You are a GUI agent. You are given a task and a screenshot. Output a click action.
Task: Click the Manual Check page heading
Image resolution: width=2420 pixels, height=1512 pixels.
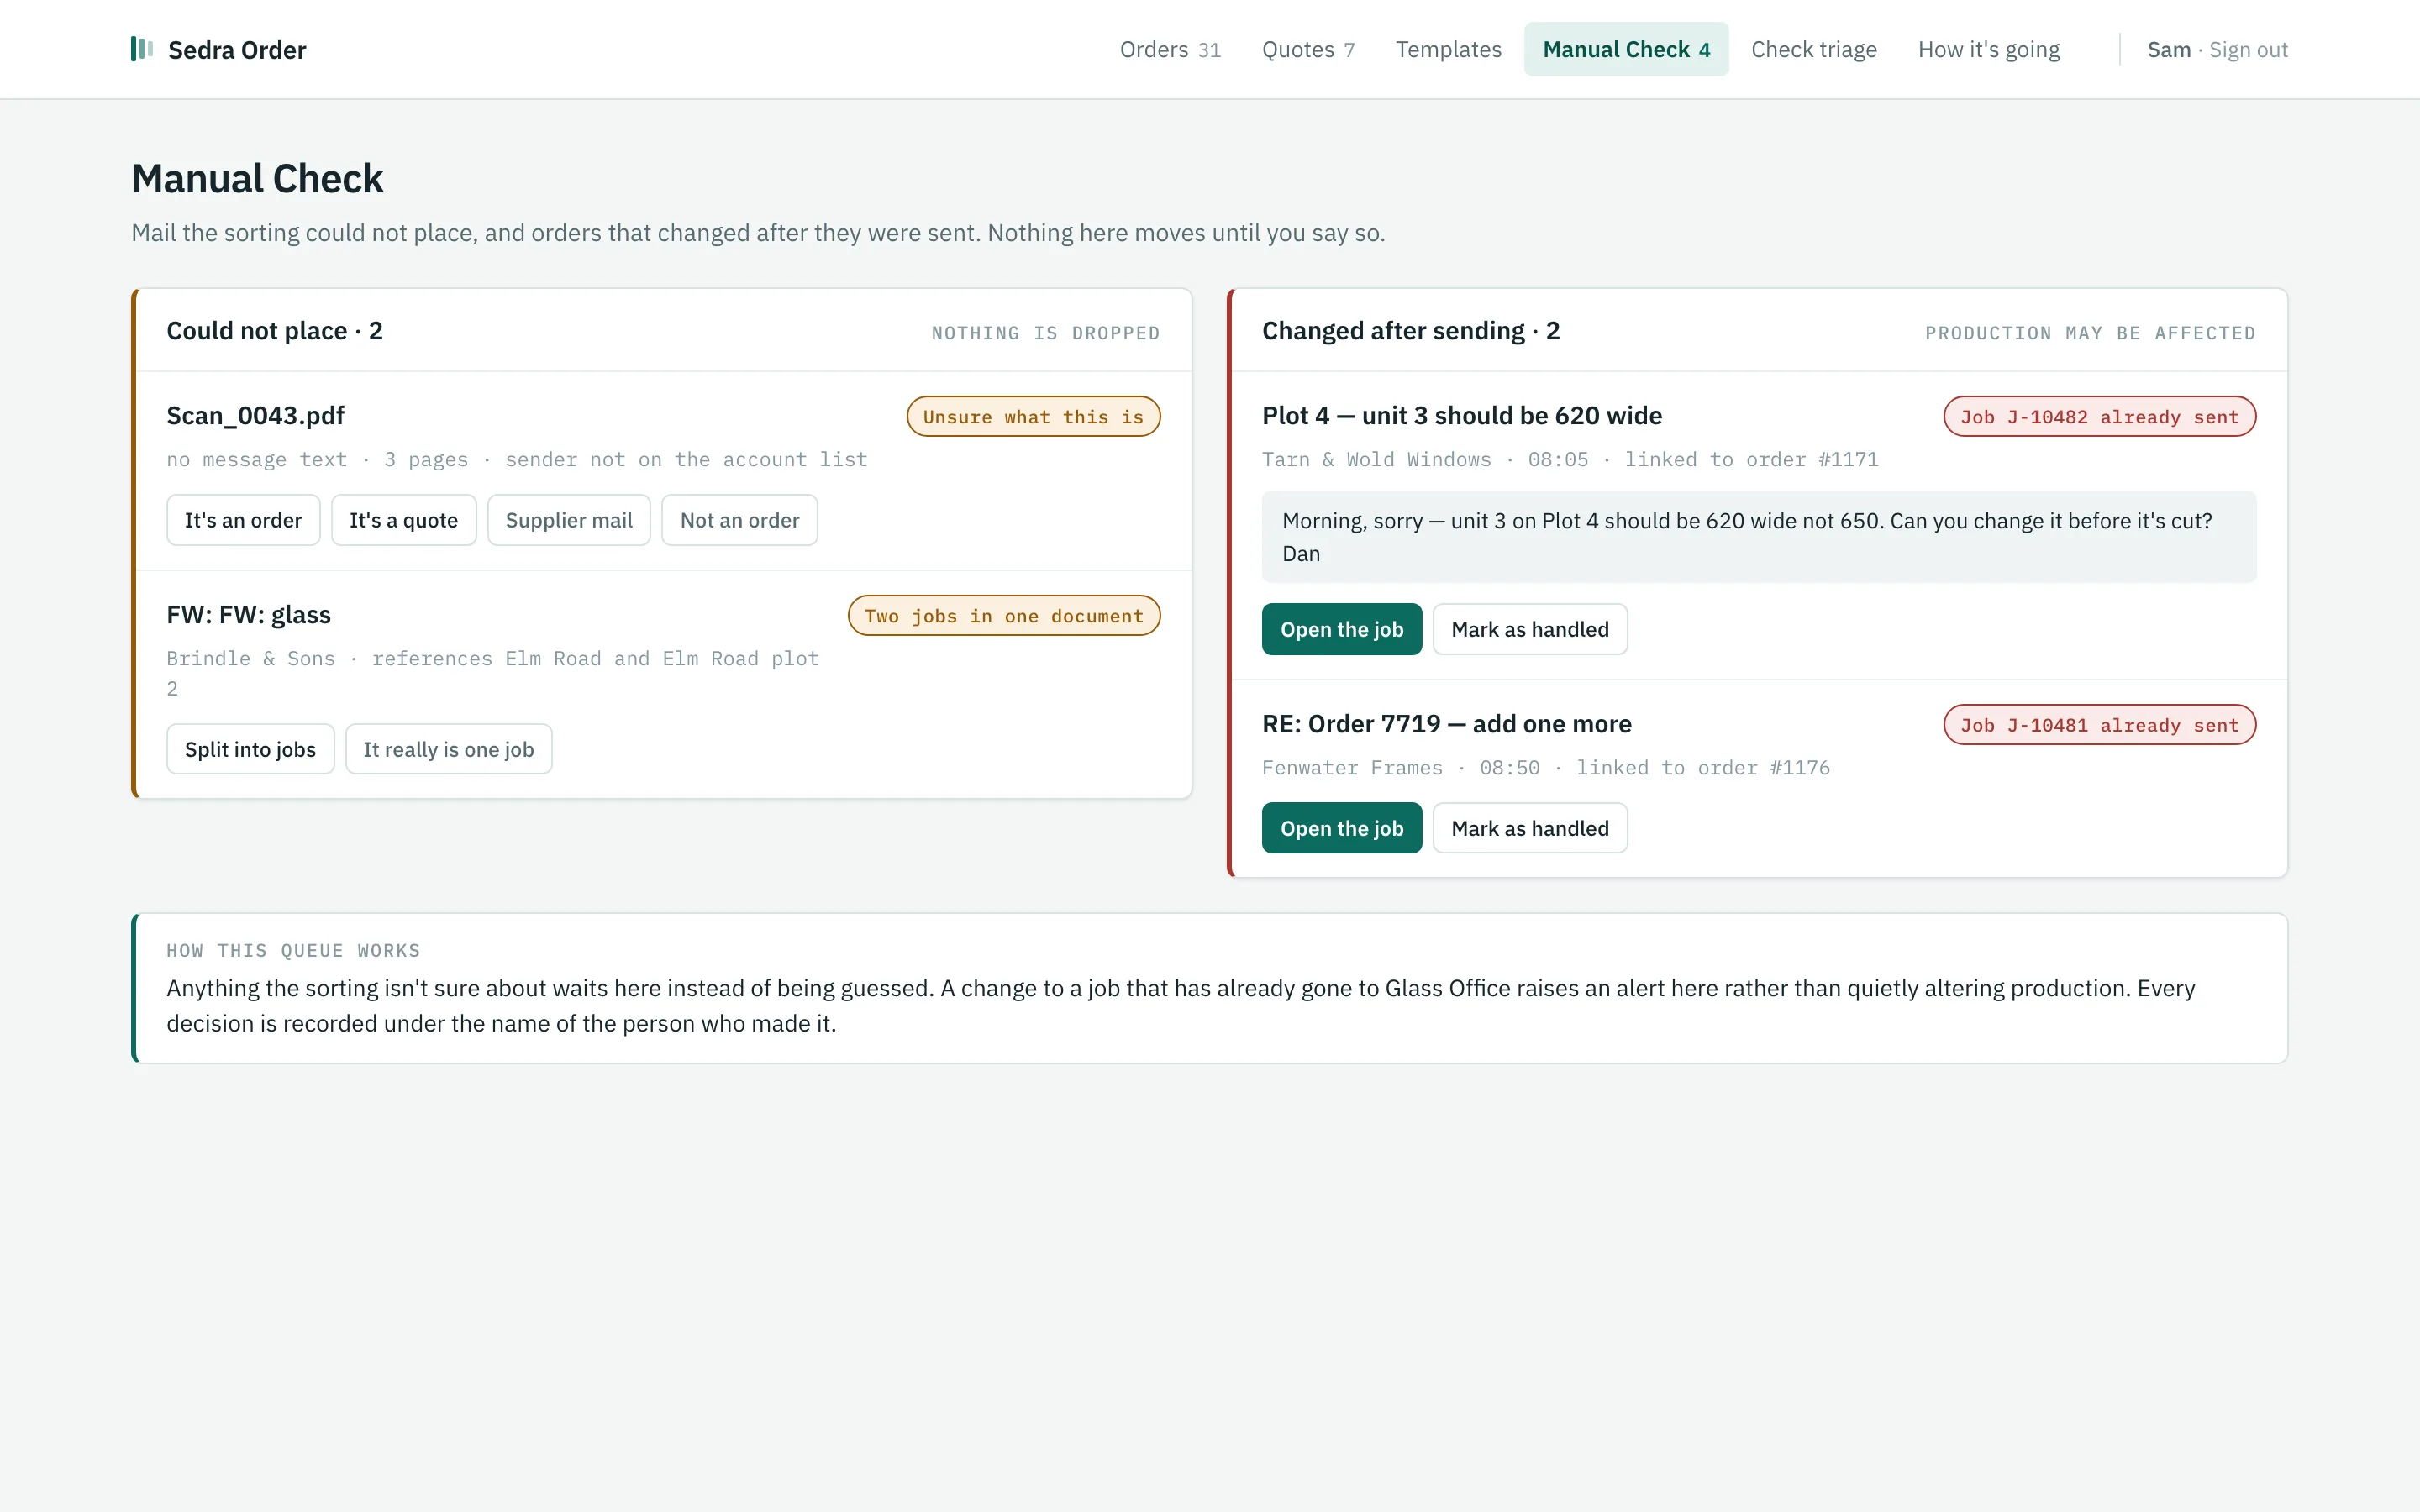pos(257,179)
